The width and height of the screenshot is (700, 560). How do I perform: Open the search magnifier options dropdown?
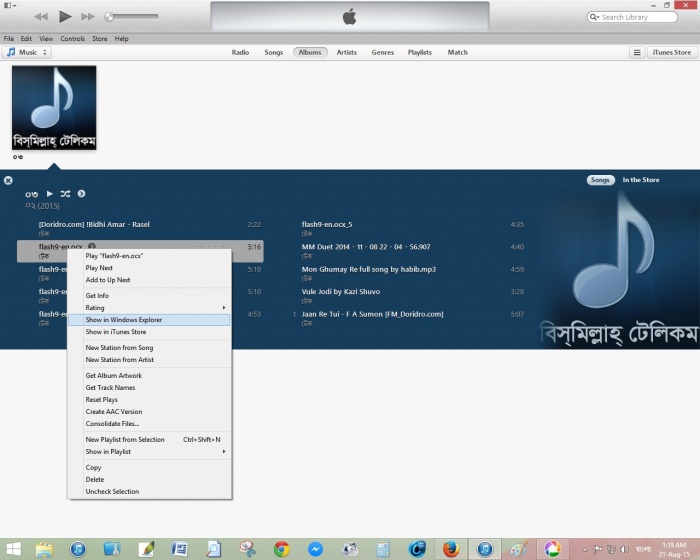[594, 17]
